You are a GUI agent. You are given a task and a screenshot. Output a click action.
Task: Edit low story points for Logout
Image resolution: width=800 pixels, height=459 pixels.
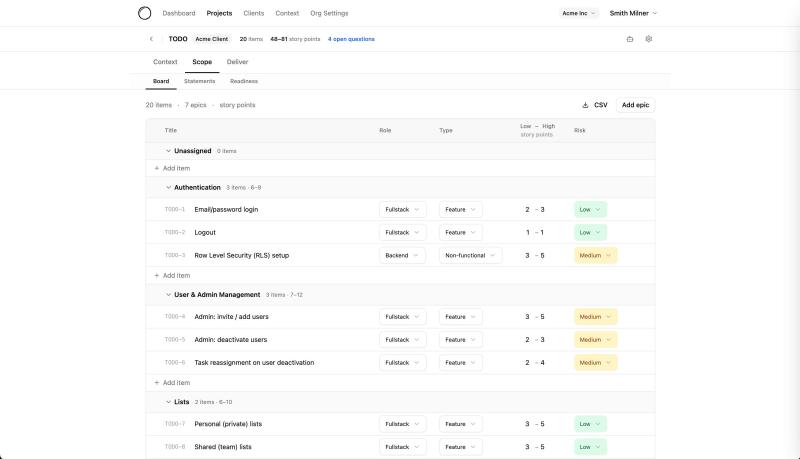[527, 232]
